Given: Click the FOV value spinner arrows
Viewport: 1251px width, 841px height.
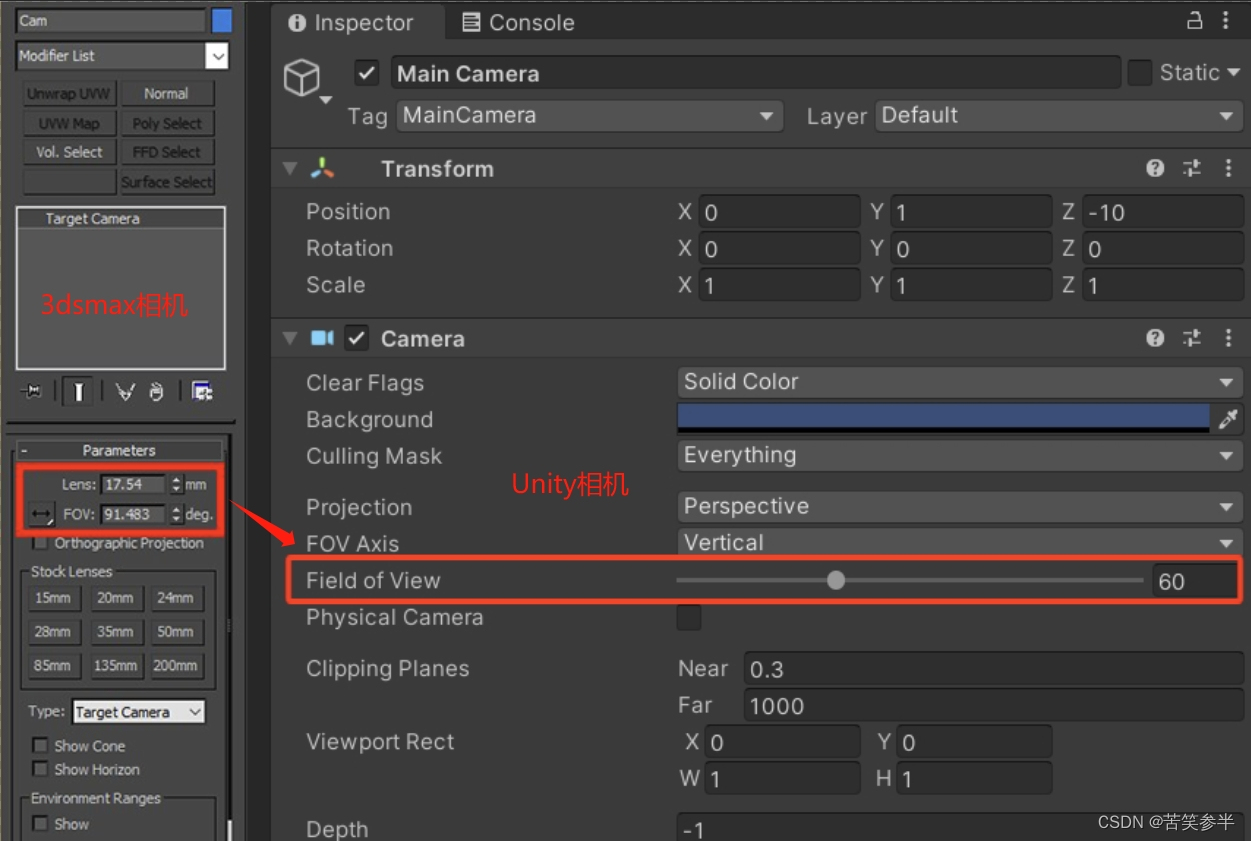Looking at the screenshot, I should [177, 514].
